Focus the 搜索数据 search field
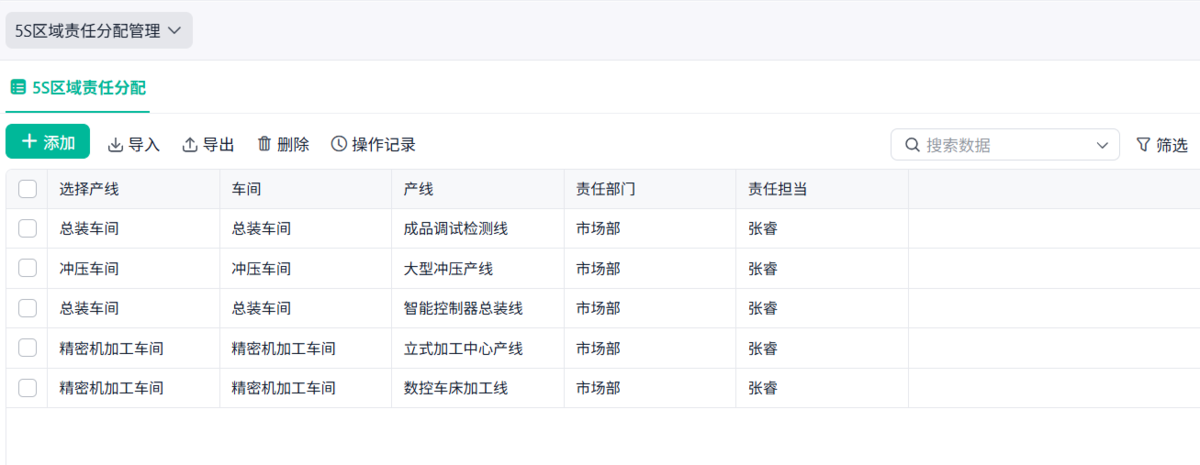 (x=1000, y=145)
